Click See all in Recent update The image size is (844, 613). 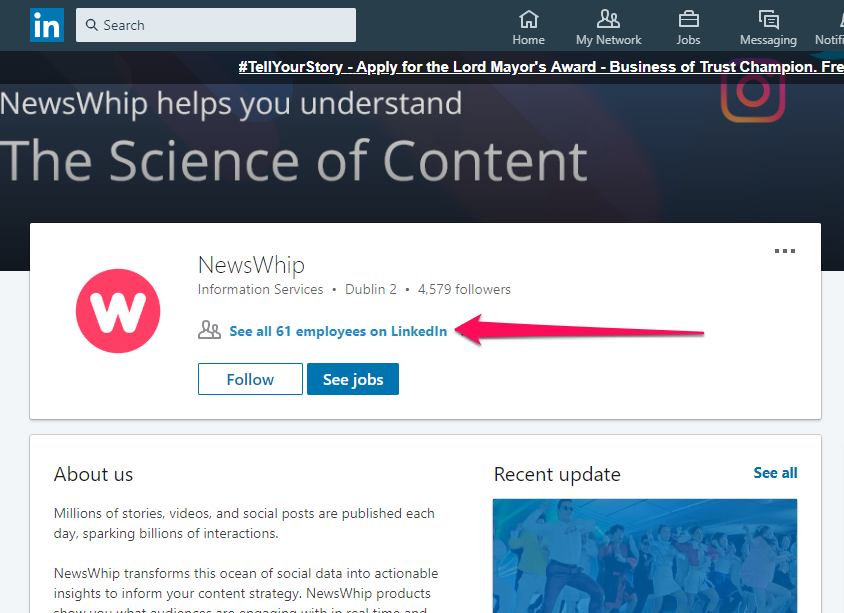pyautogui.click(x=775, y=473)
